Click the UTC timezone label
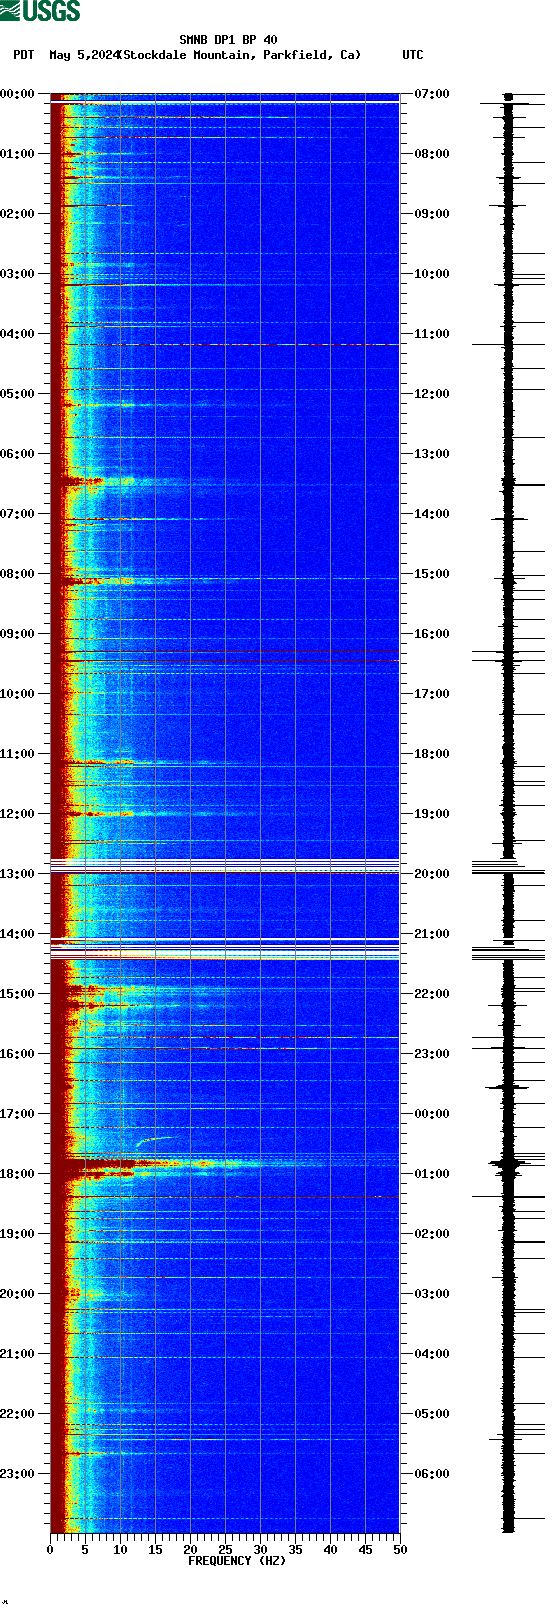 click(413, 55)
